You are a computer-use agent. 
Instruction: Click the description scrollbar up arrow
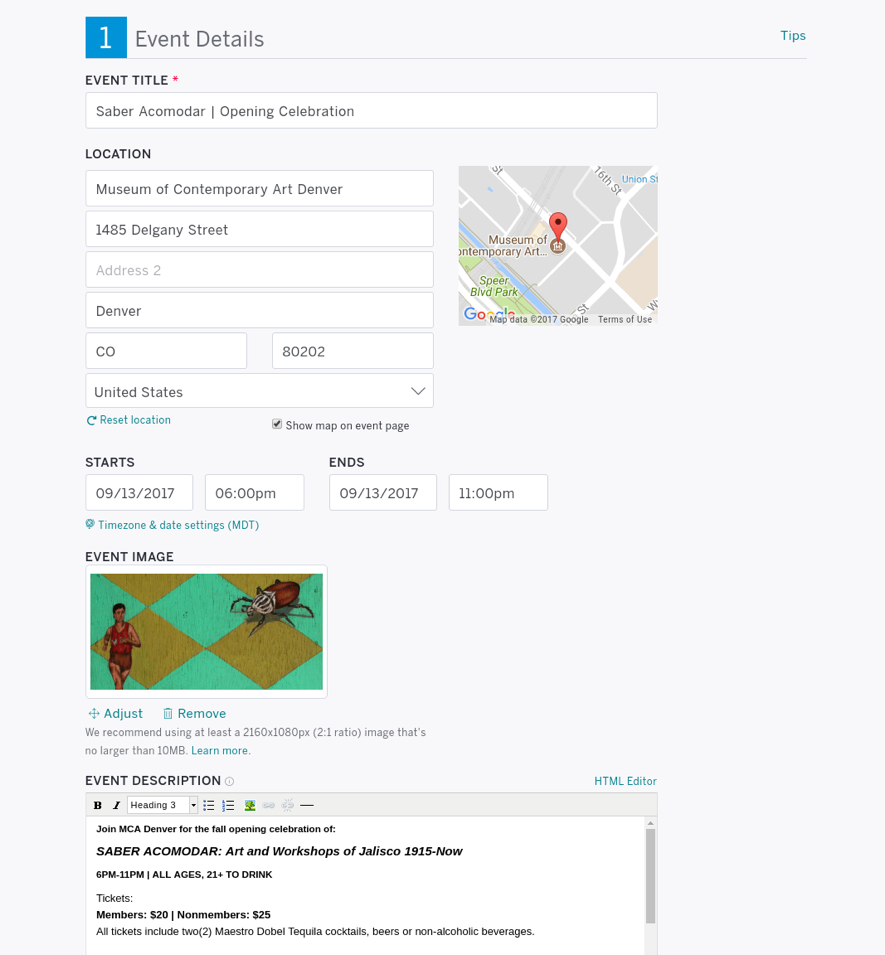click(x=651, y=823)
